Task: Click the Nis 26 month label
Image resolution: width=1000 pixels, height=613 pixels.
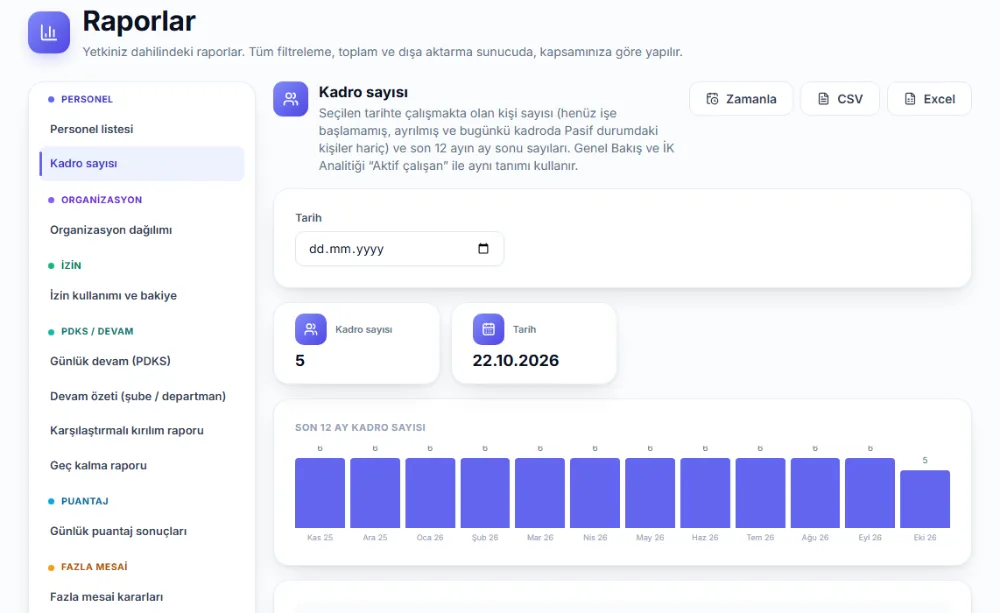Action: point(595,538)
